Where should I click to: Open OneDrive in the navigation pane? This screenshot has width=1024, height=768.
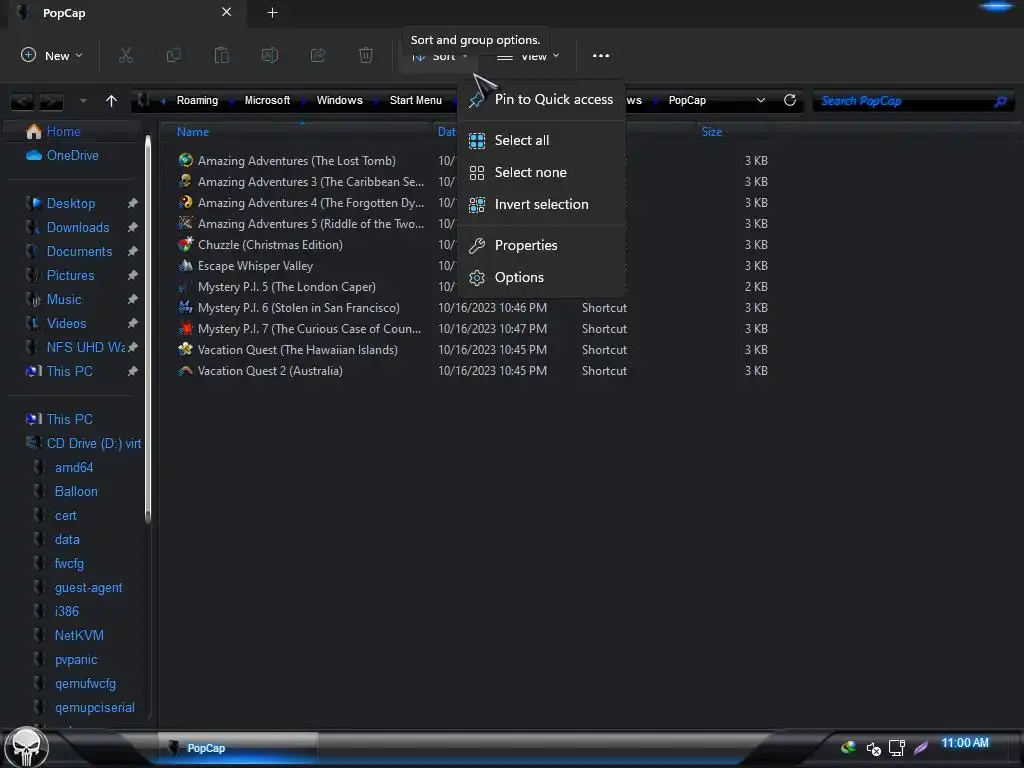coord(63,155)
